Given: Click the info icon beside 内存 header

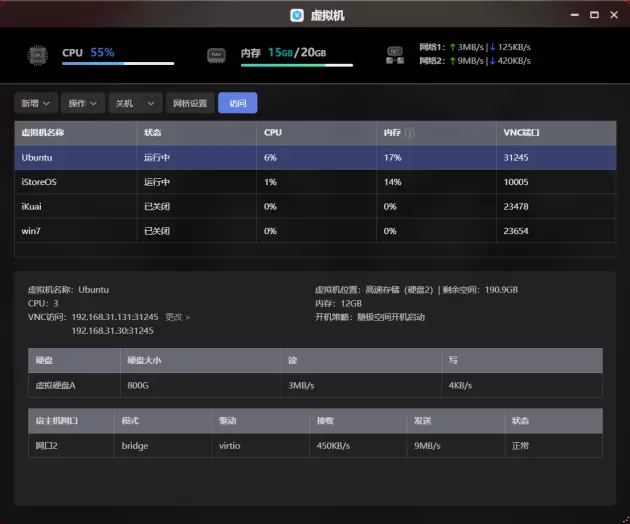Looking at the screenshot, I should (410, 132).
